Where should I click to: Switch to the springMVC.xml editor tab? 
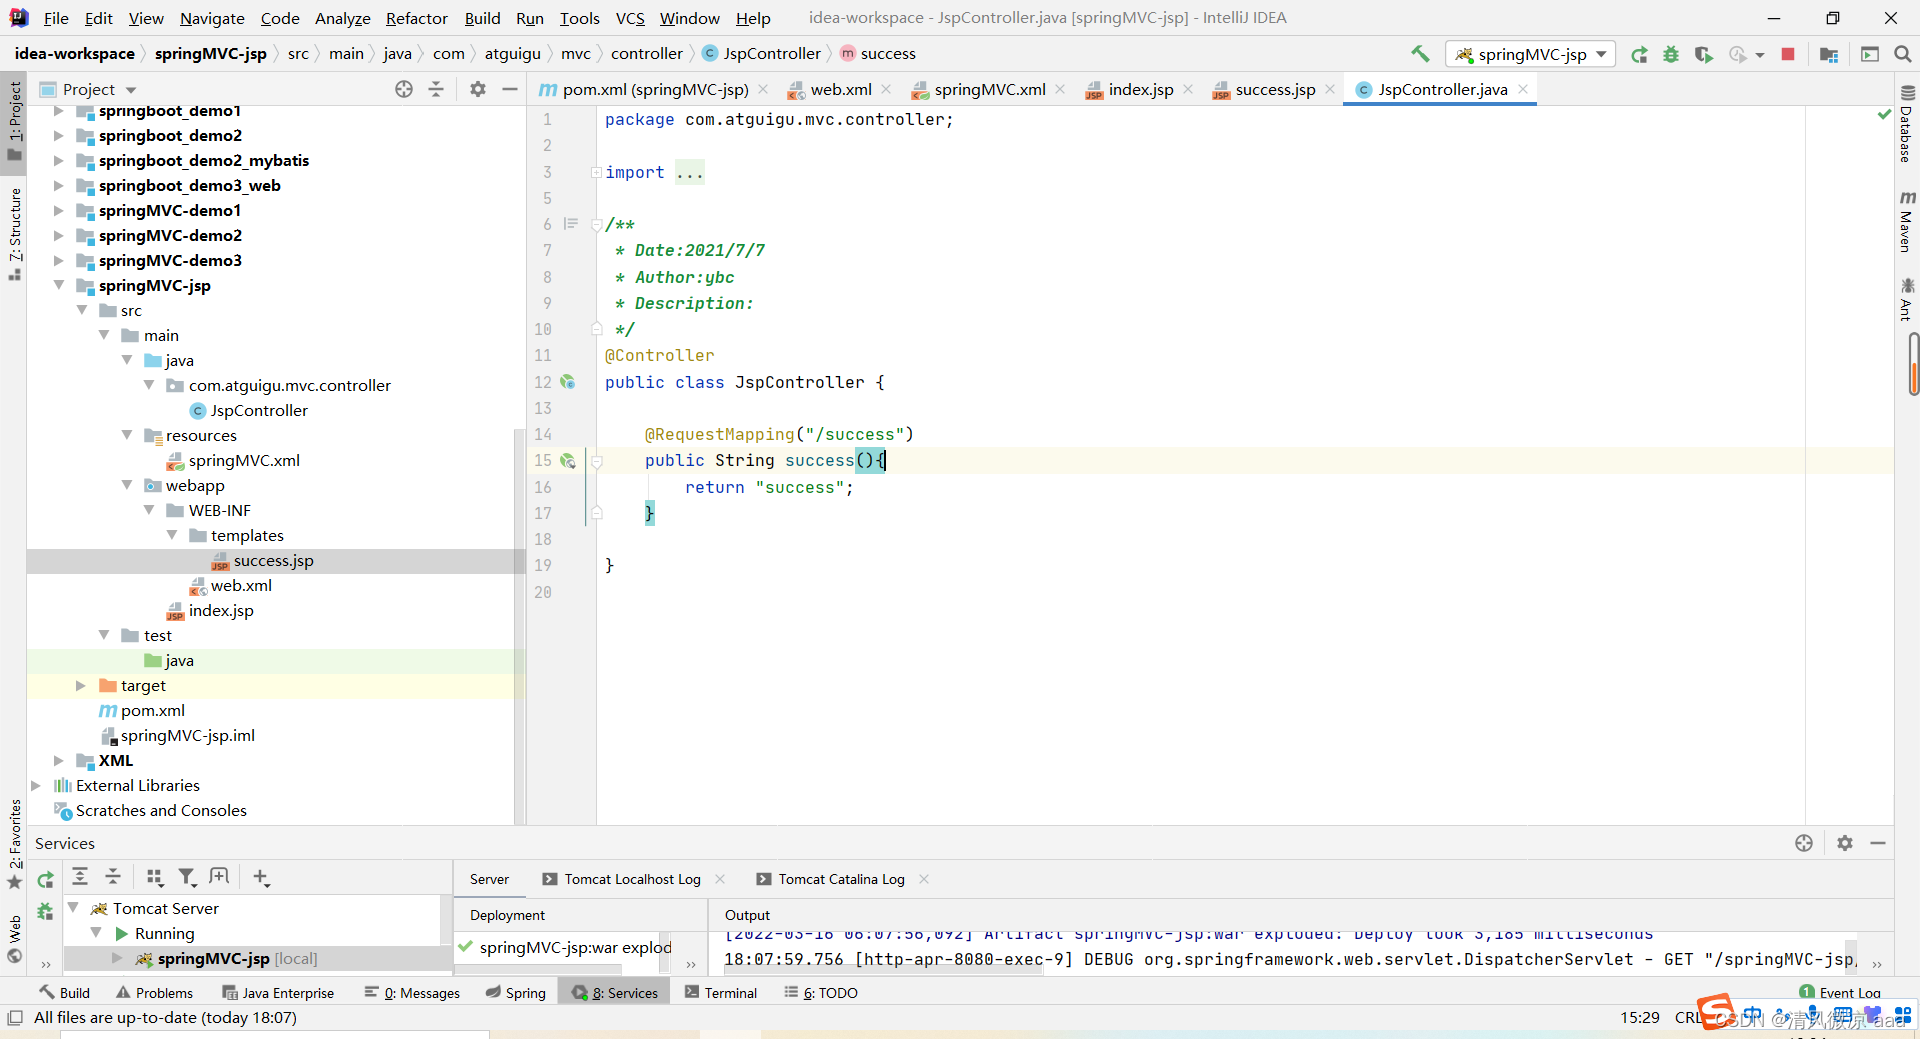pyautogui.click(x=989, y=89)
